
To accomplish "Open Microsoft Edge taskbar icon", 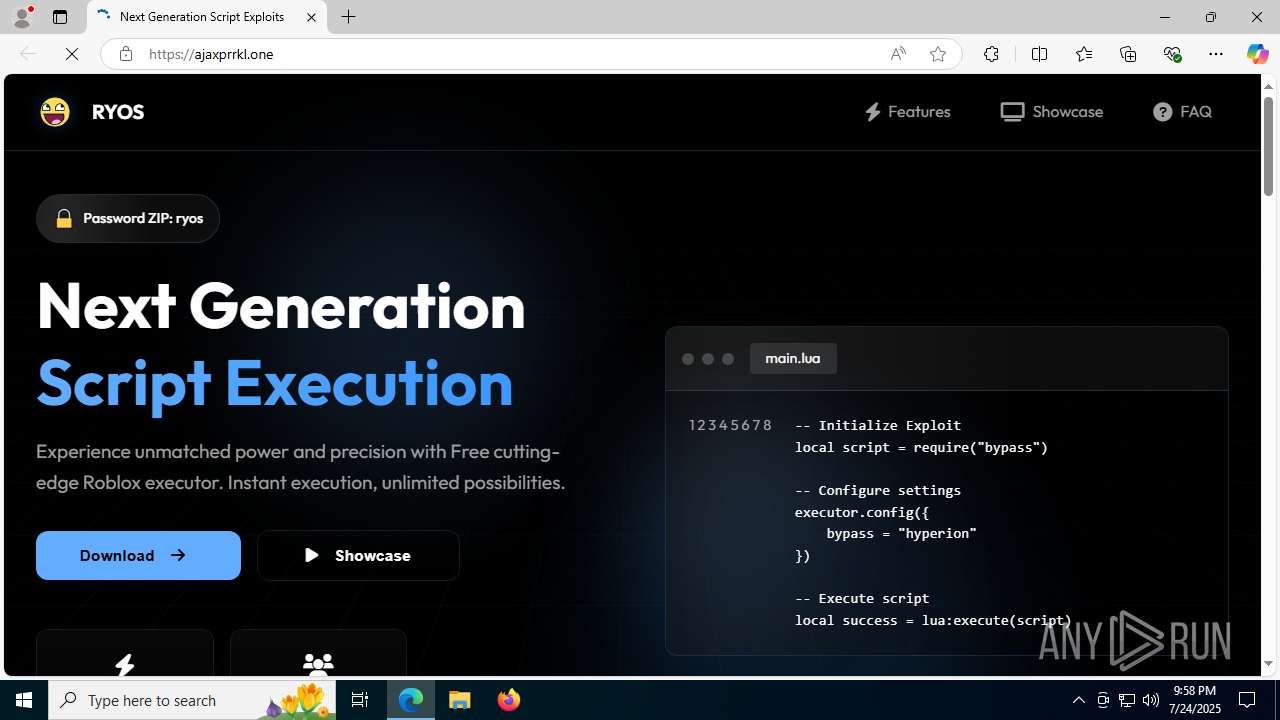I will [411, 700].
